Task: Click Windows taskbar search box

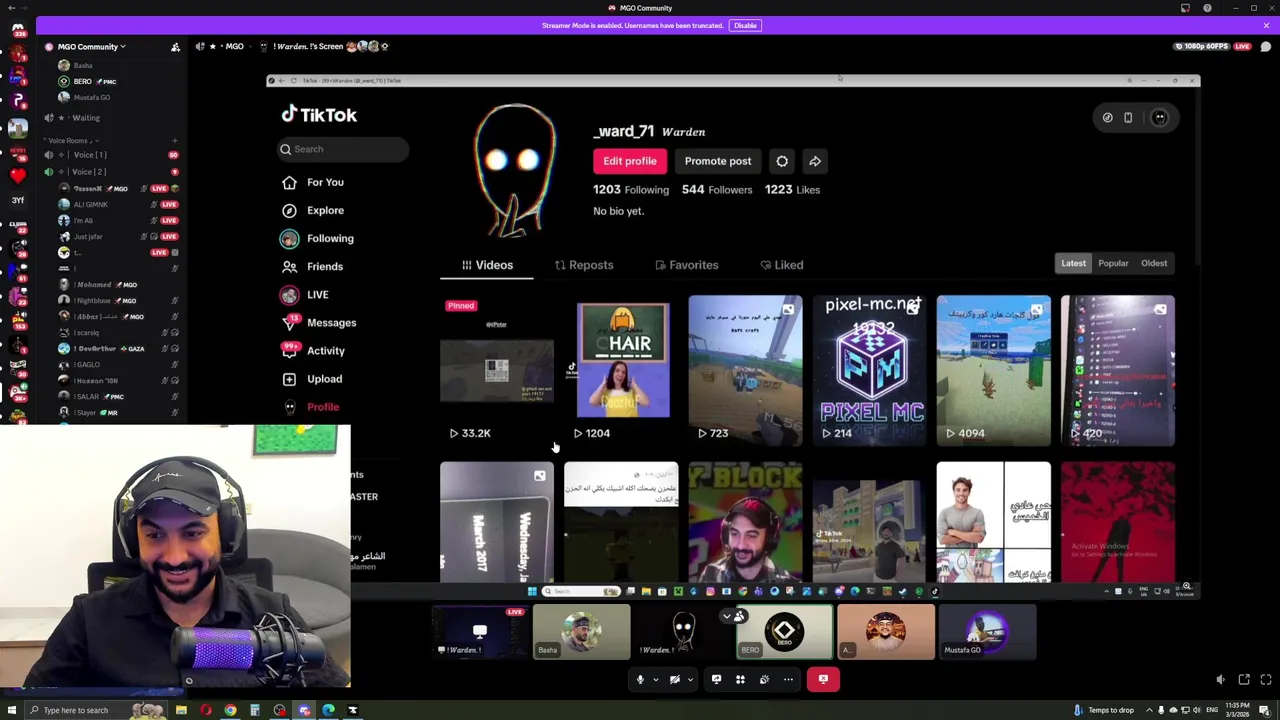Action: coord(98,710)
